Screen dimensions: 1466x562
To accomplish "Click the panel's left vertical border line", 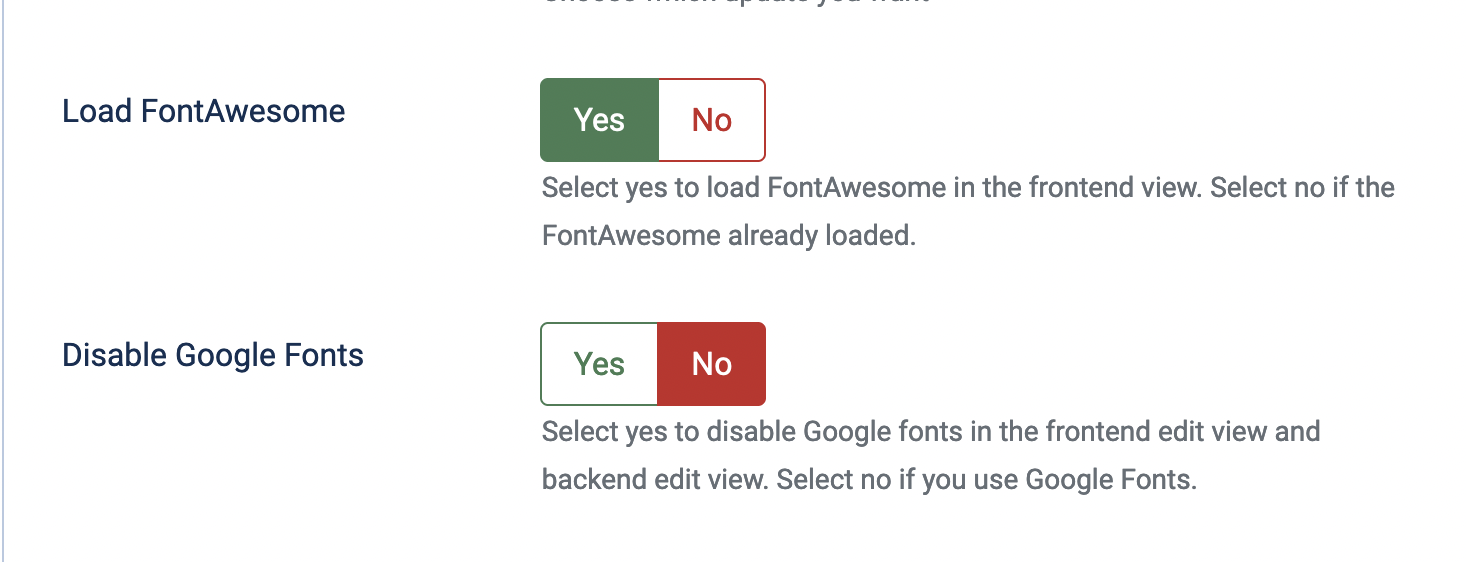I will (3, 280).
